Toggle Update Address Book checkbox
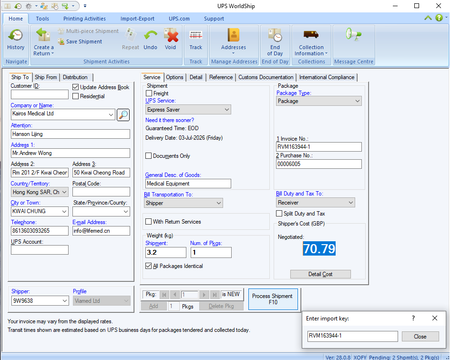This screenshot has width=450, height=360. click(x=75, y=87)
